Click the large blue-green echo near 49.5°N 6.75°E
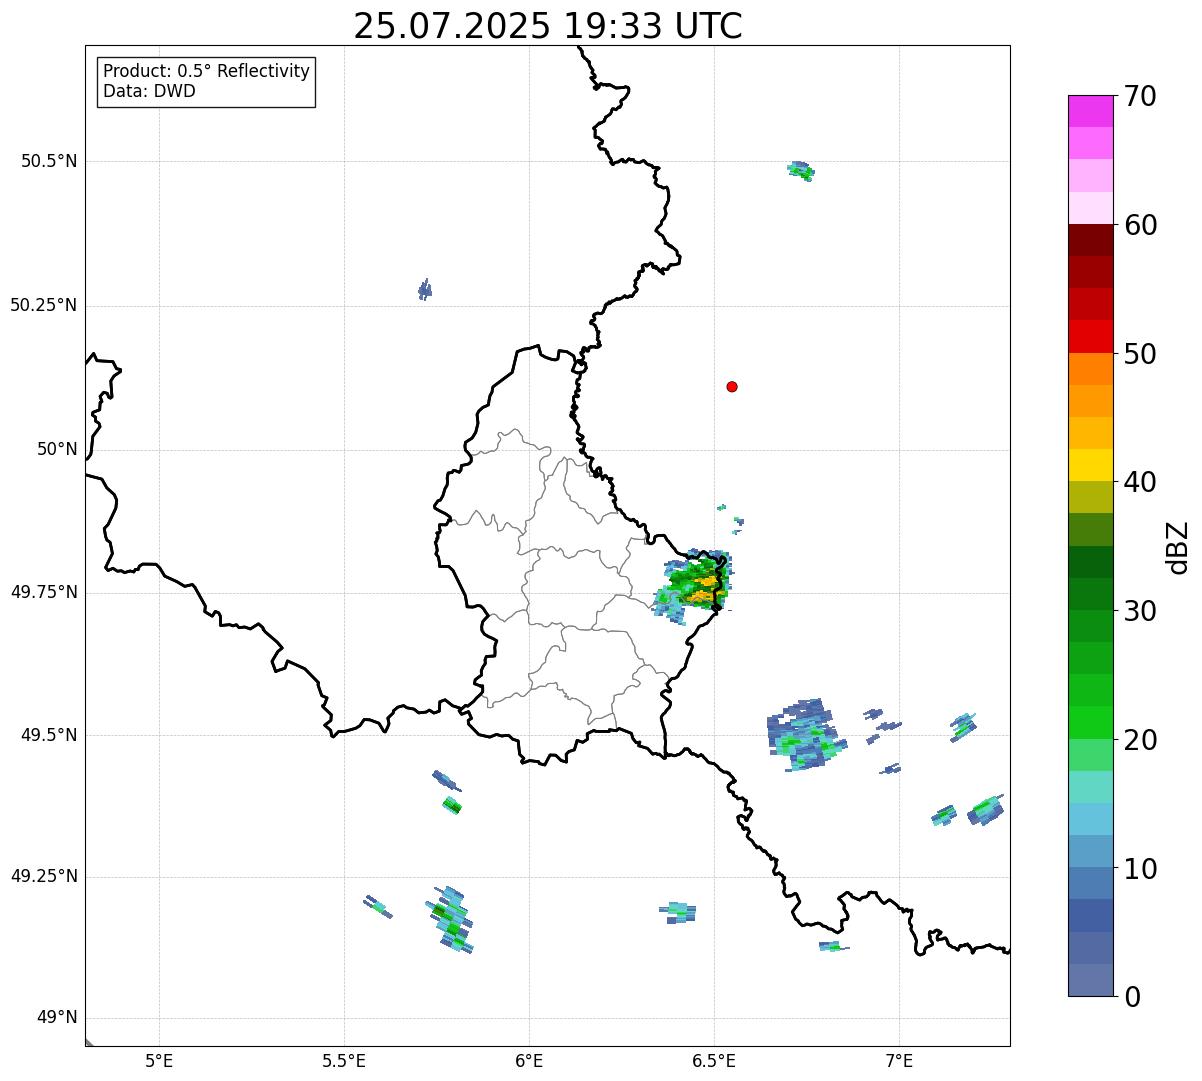The height and width of the screenshot is (1081, 1202). (806, 735)
